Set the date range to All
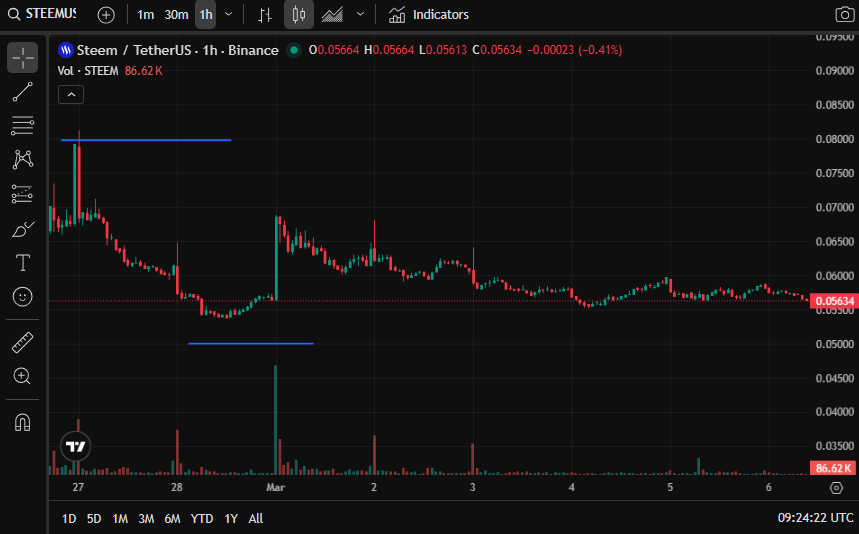 (256, 519)
